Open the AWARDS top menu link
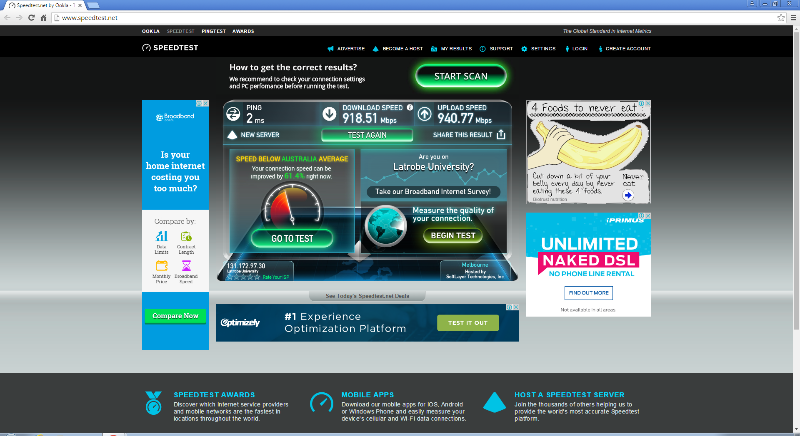Screen dimensions: 800x436 tap(243, 31)
